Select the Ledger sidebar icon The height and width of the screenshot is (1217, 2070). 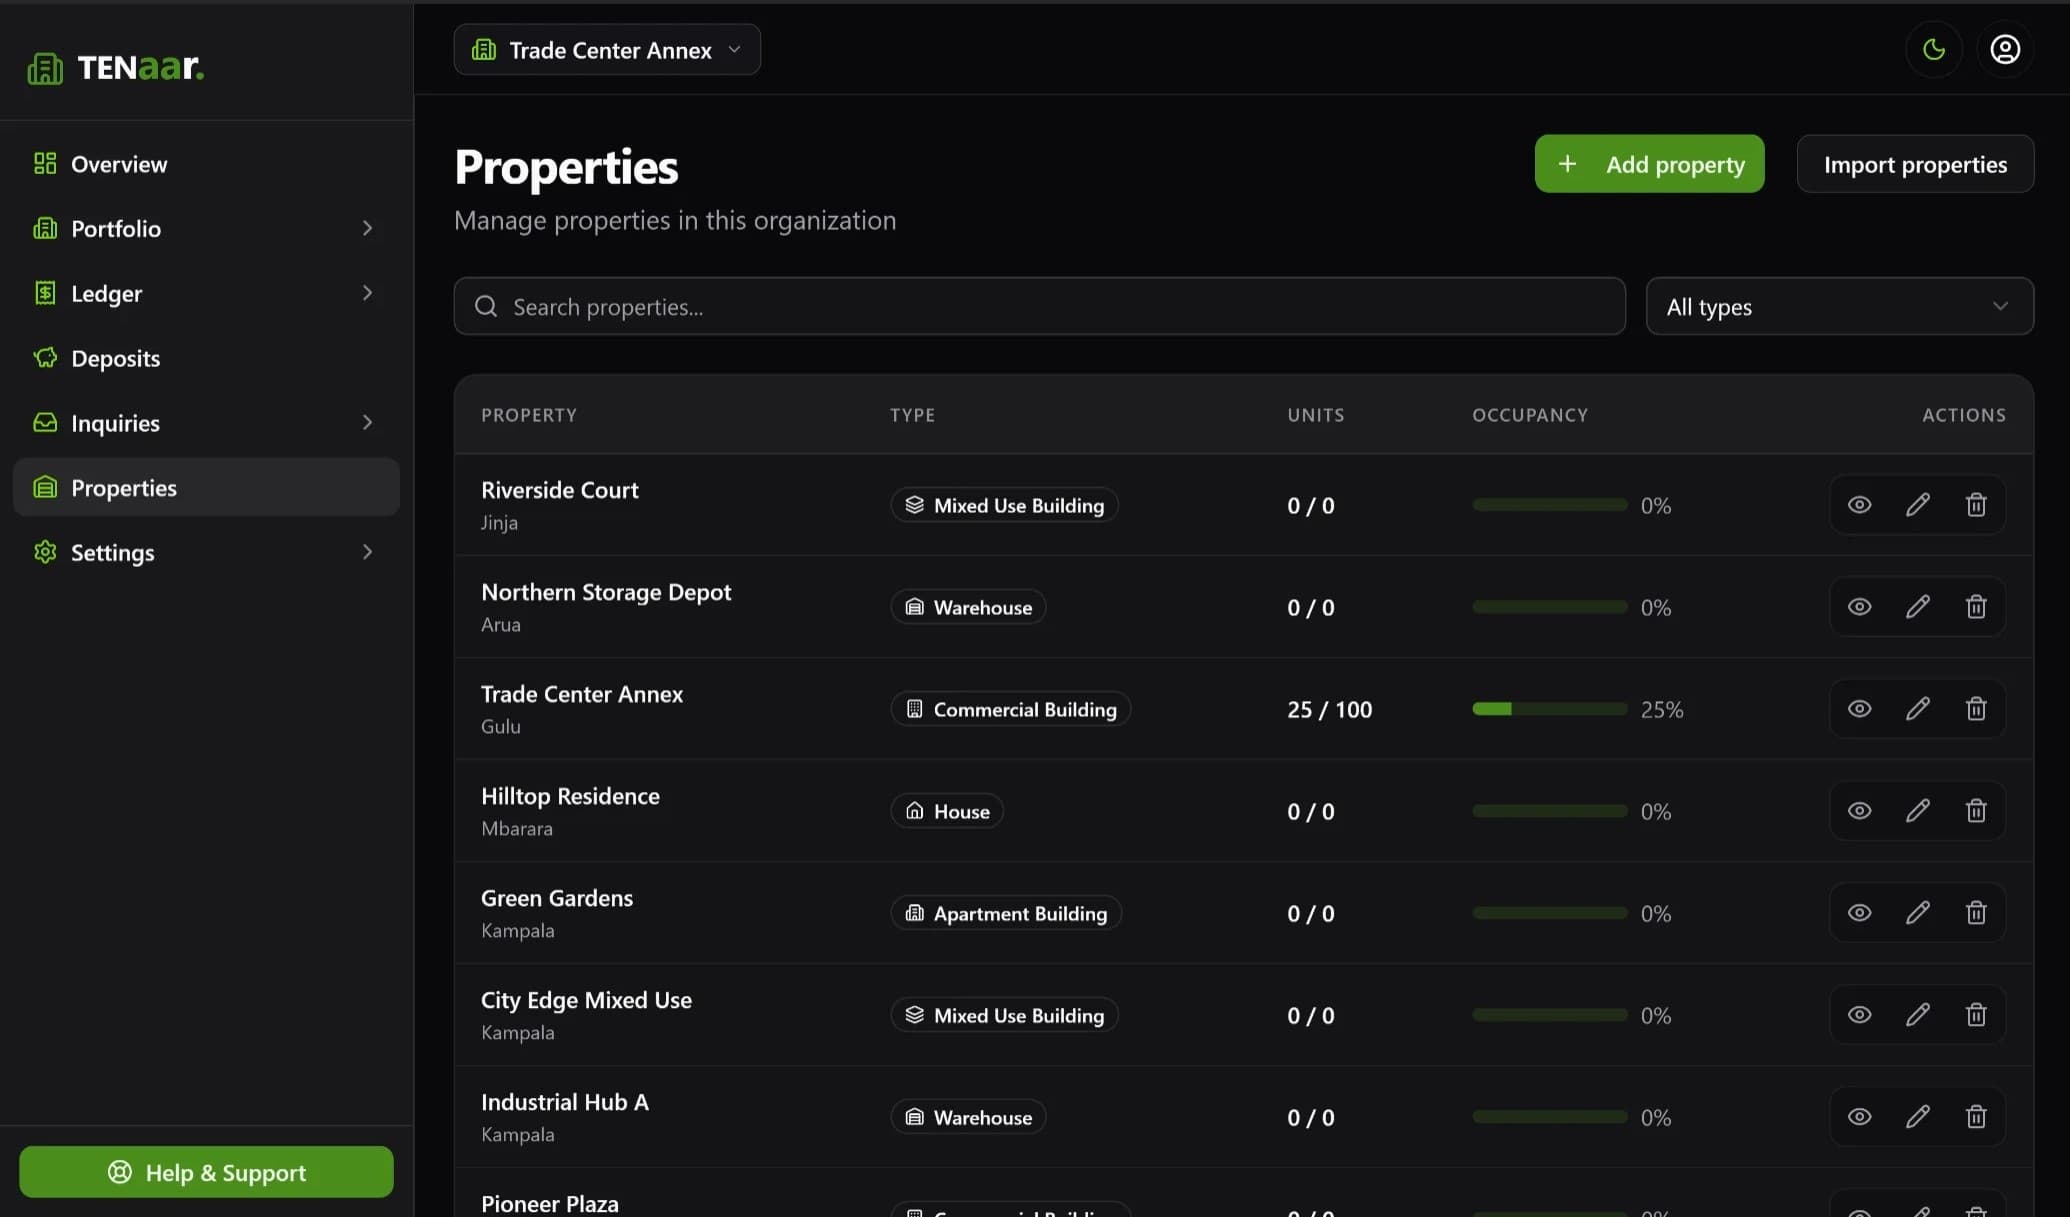click(x=45, y=292)
